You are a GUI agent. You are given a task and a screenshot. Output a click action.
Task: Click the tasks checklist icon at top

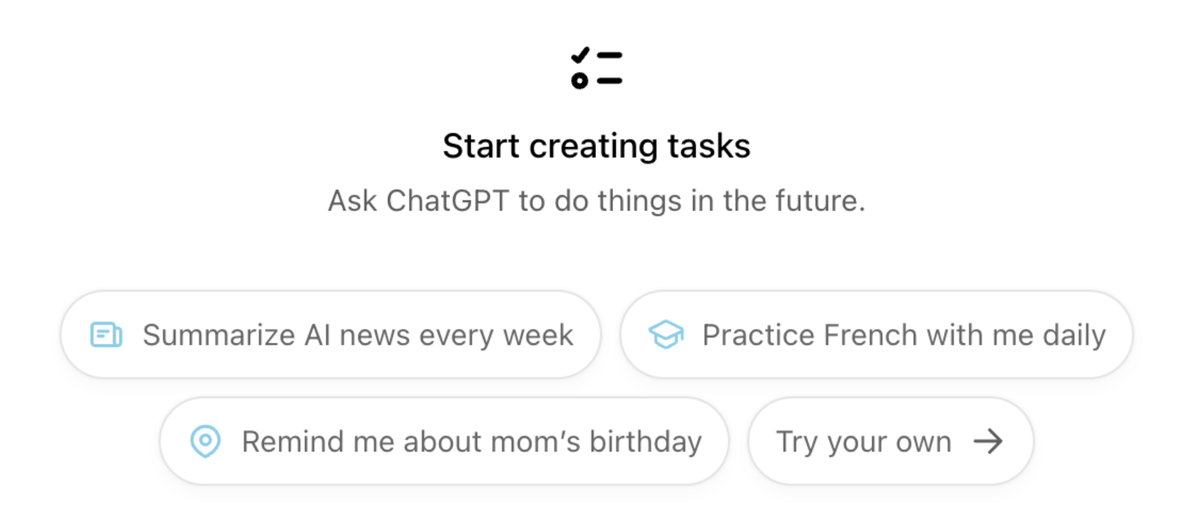(596, 68)
